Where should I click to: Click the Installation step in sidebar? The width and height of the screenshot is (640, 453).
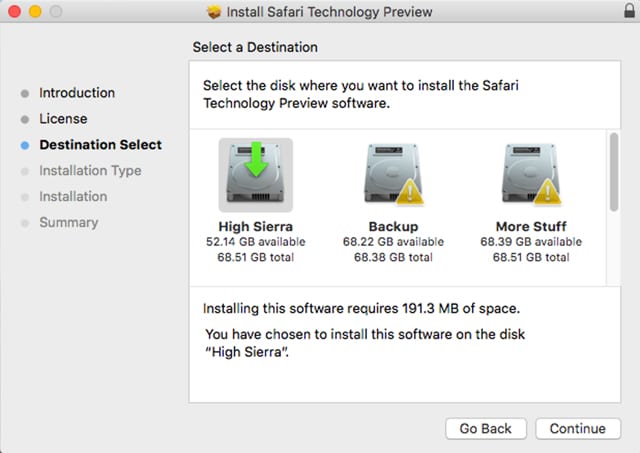(x=73, y=197)
